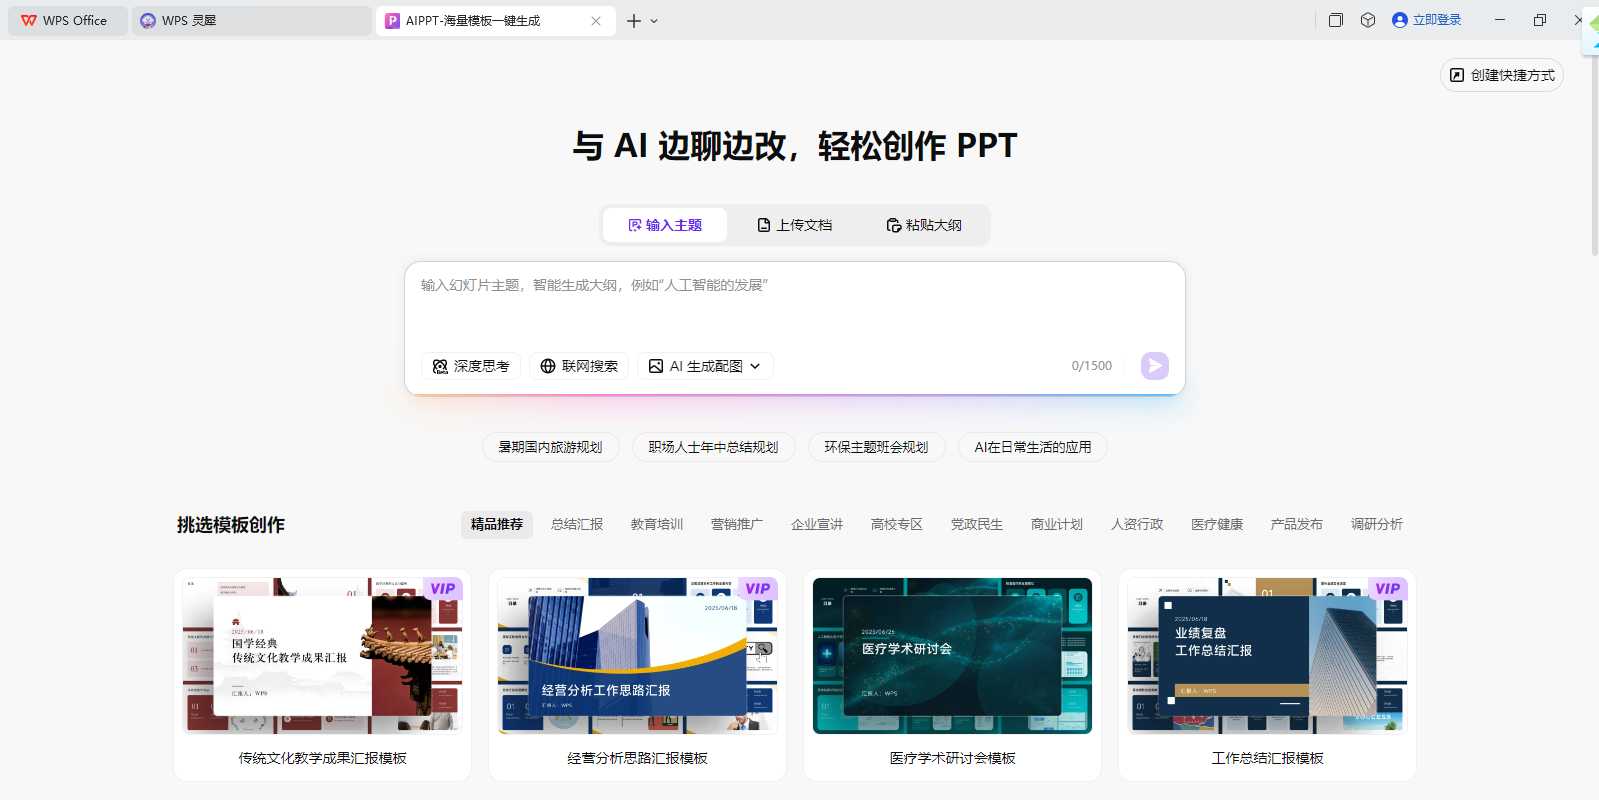Screen dimensions: 1599x800
Task: Open the AI 生成配图 dropdown
Action: click(x=705, y=366)
